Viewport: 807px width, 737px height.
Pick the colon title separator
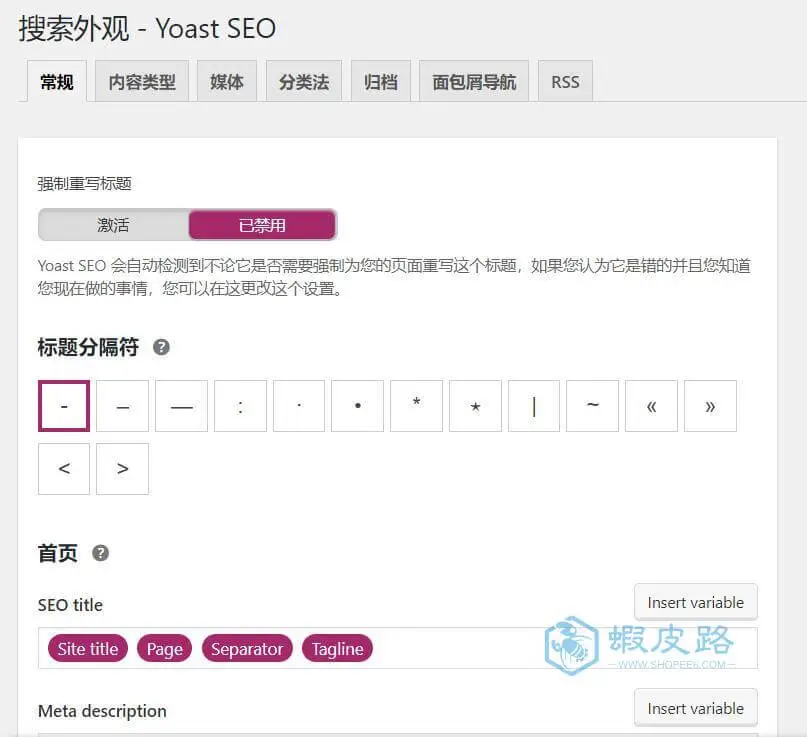click(240, 406)
